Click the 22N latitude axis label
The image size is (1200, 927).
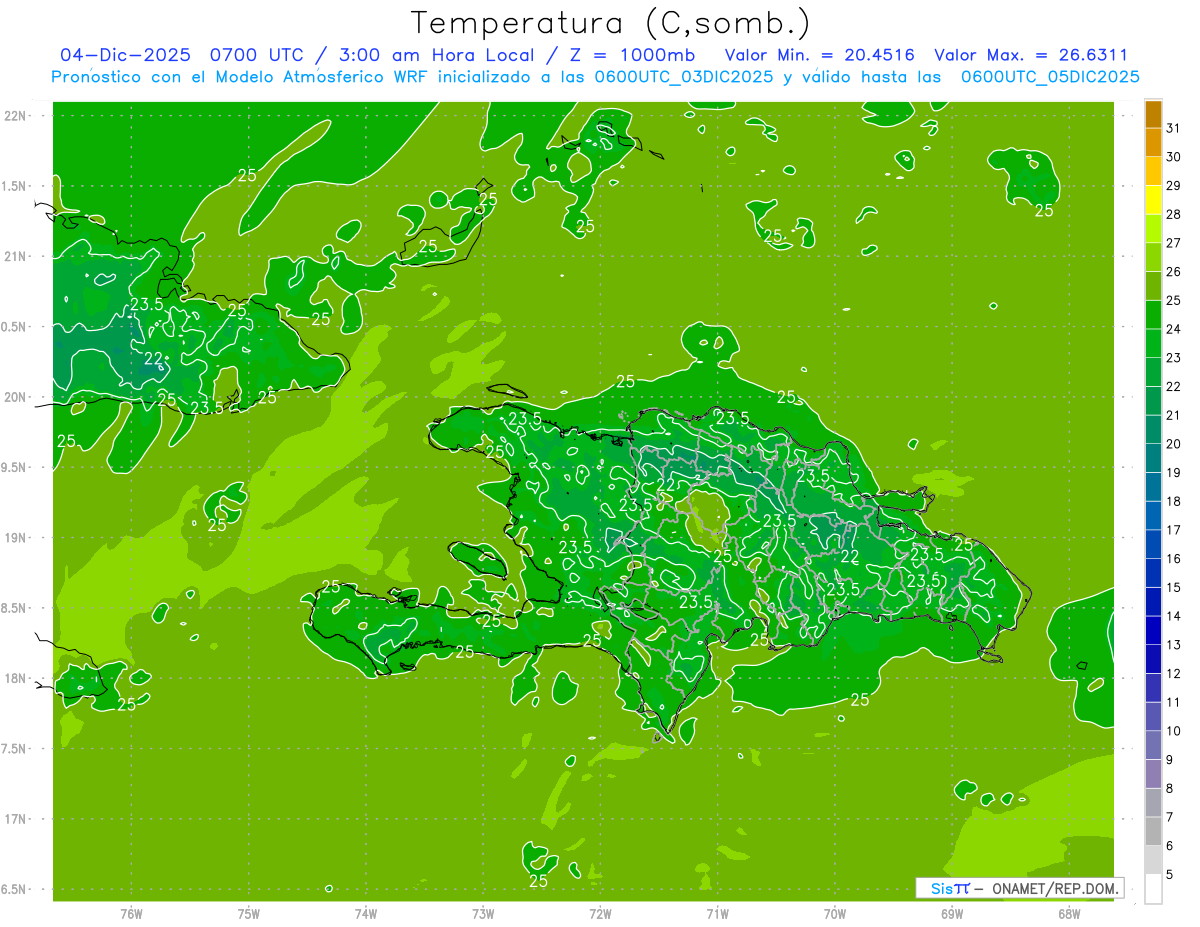click(x=15, y=115)
